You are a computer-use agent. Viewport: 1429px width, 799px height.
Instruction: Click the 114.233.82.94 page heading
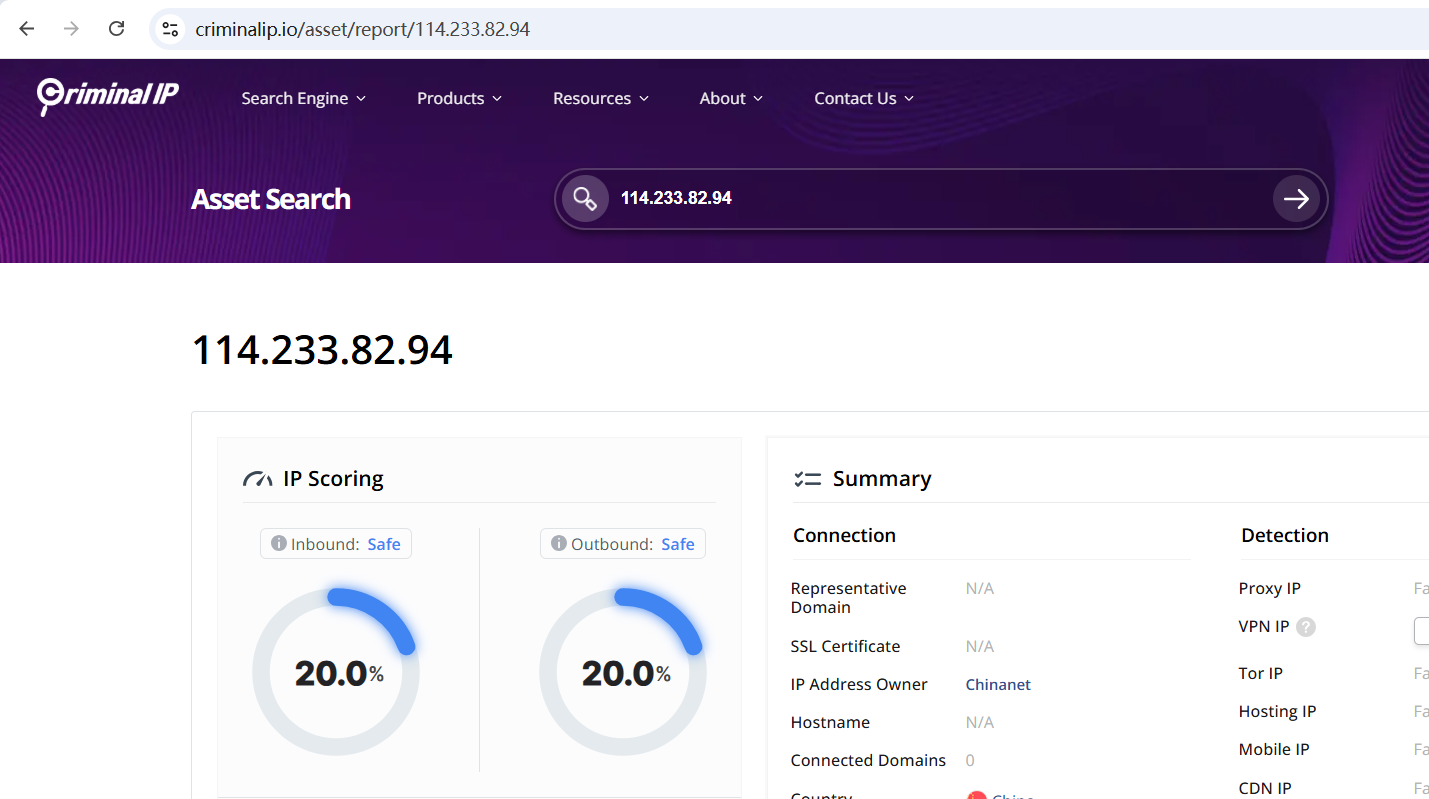coord(322,350)
